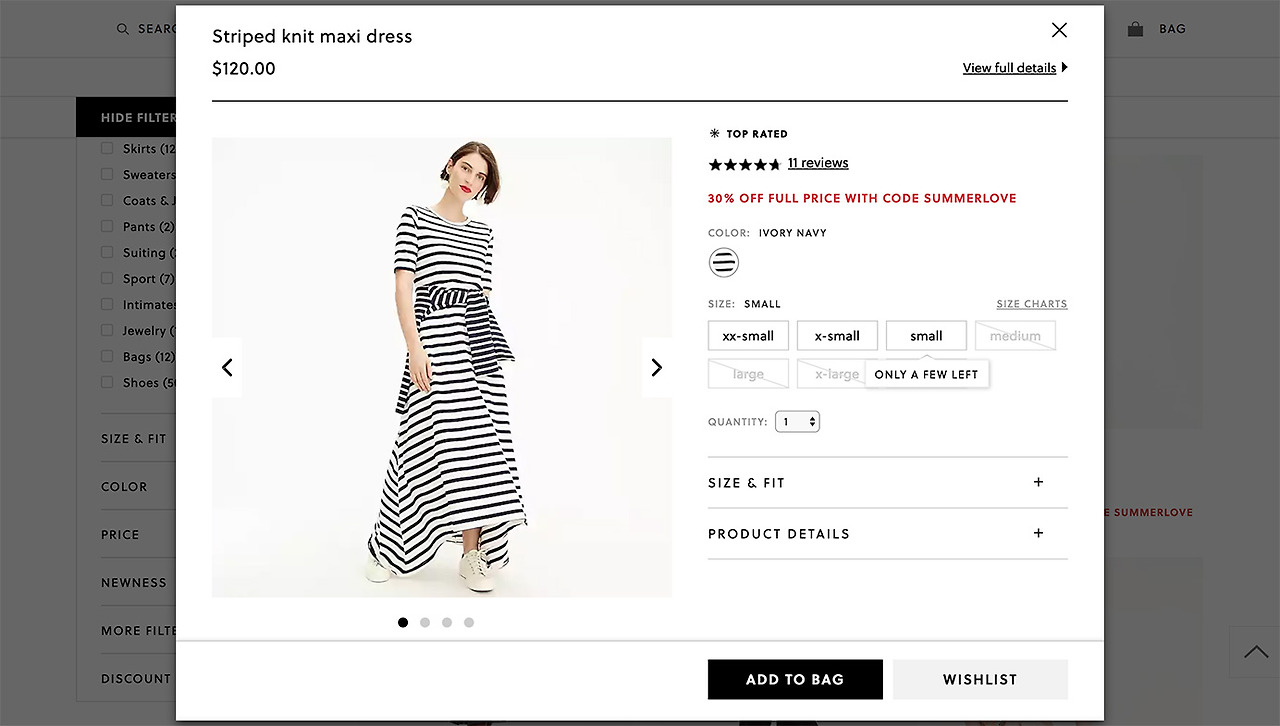Select the xx-small size option
This screenshot has height=726, width=1280.
coord(748,336)
